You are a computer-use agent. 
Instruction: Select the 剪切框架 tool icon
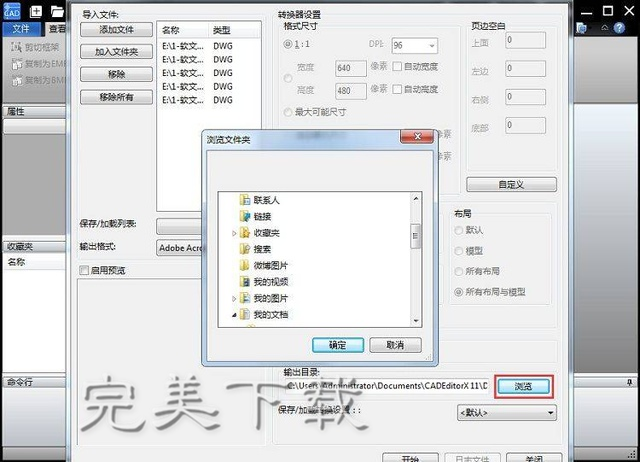click(x=16, y=47)
